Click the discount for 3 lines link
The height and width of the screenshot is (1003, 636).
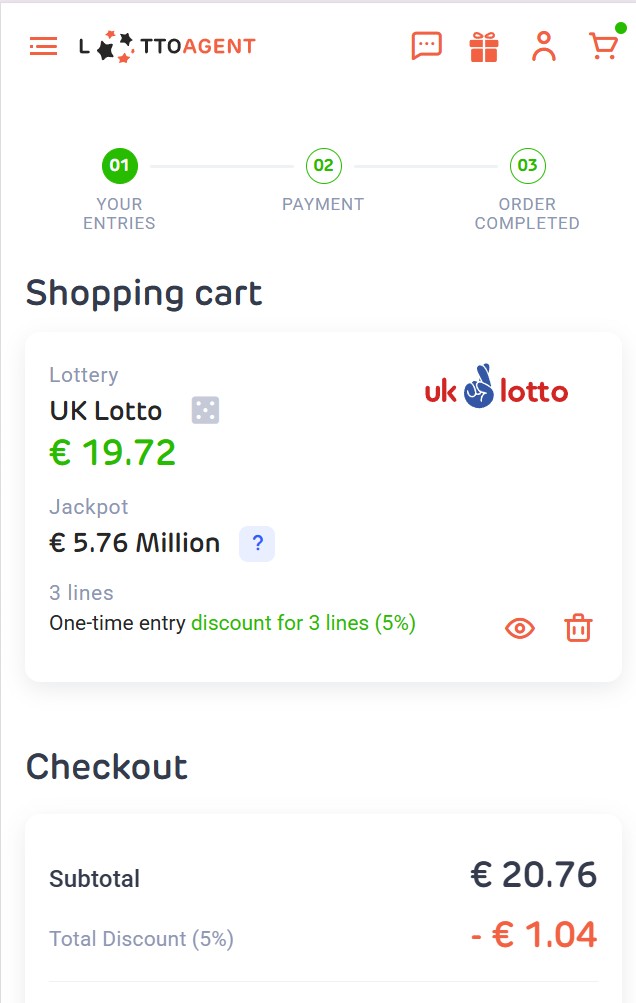[303, 623]
